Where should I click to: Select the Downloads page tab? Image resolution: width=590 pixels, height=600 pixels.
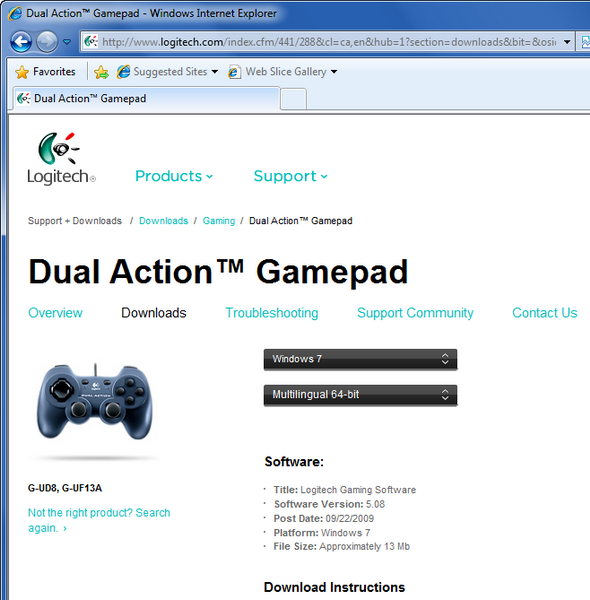153,313
